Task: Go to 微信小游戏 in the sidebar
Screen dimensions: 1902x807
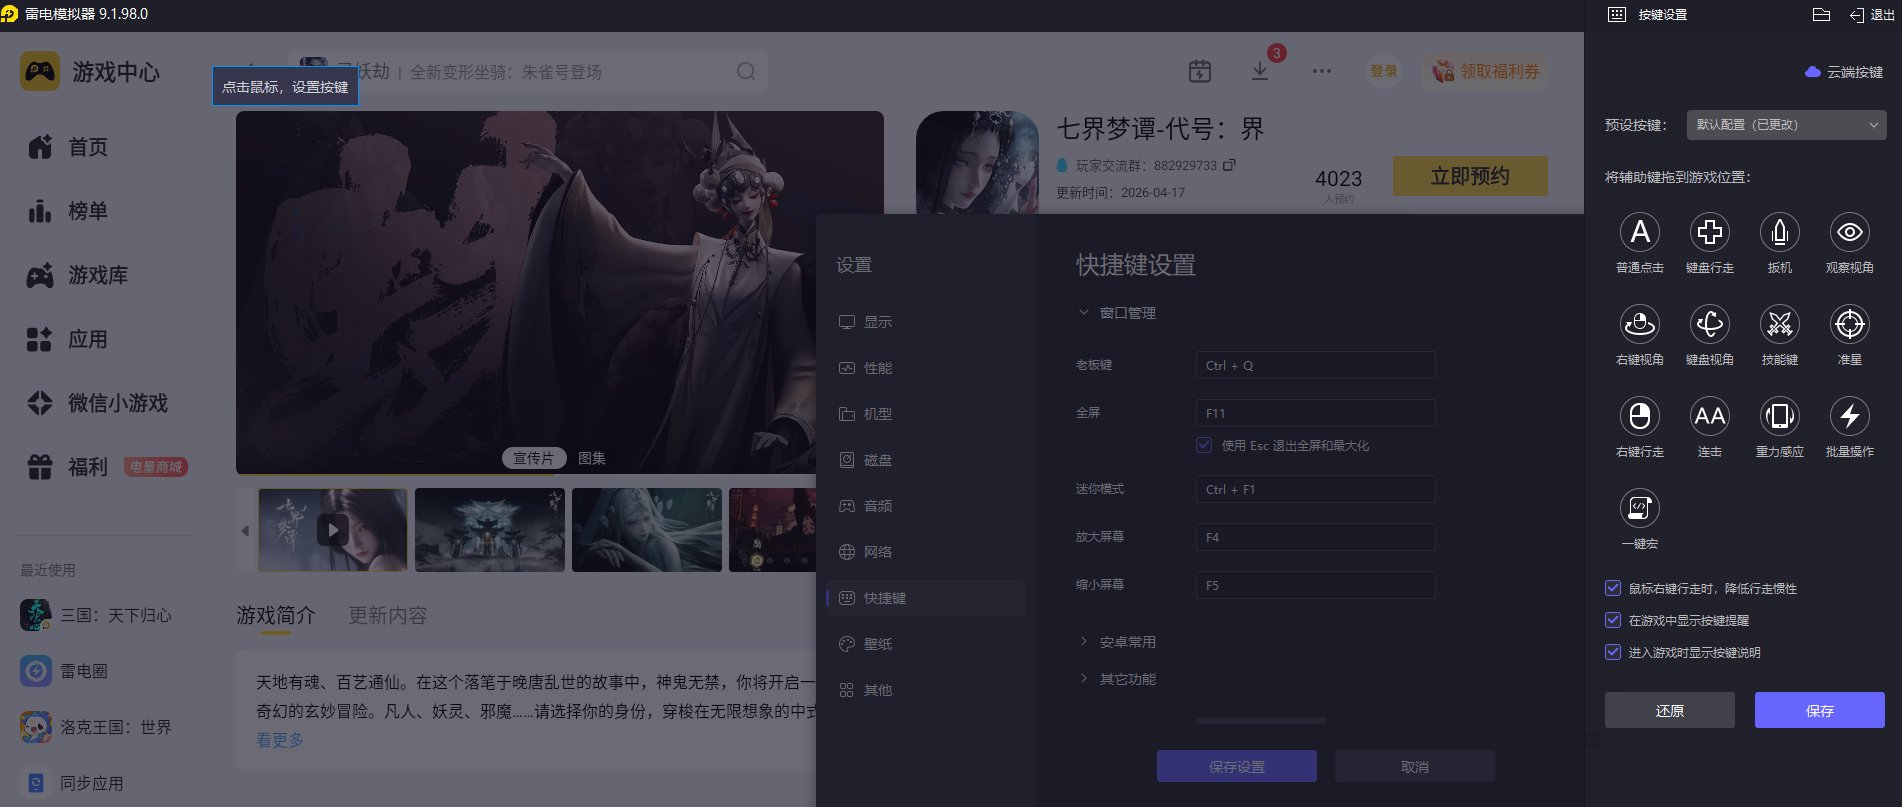Action: pyautogui.click(x=98, y=403)
